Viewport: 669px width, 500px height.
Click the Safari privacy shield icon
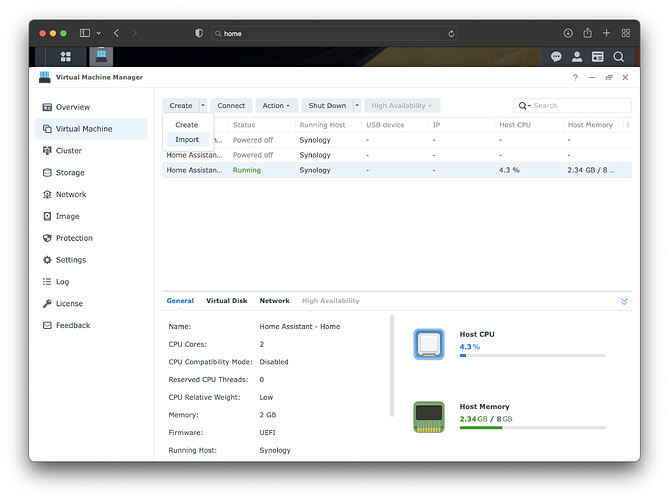pos(199,33)
